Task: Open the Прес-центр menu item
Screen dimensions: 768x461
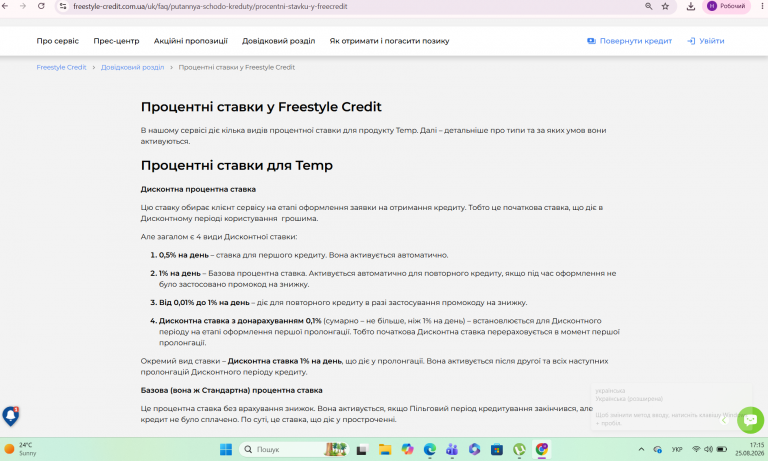Action: pos(116,41)
